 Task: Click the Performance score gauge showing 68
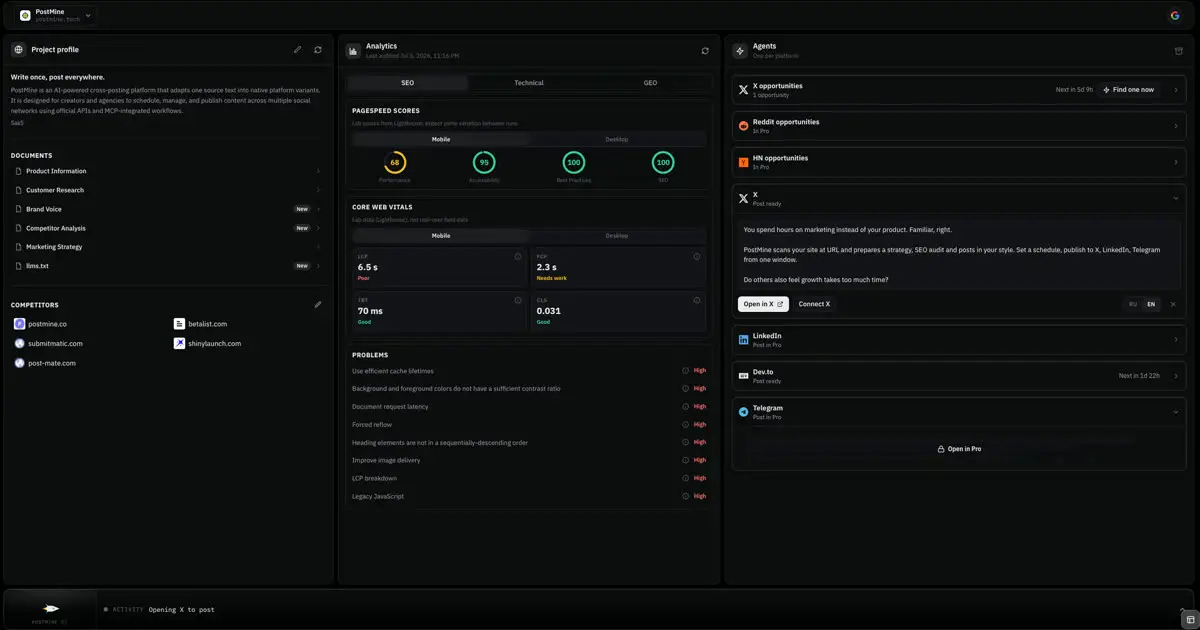394,162
